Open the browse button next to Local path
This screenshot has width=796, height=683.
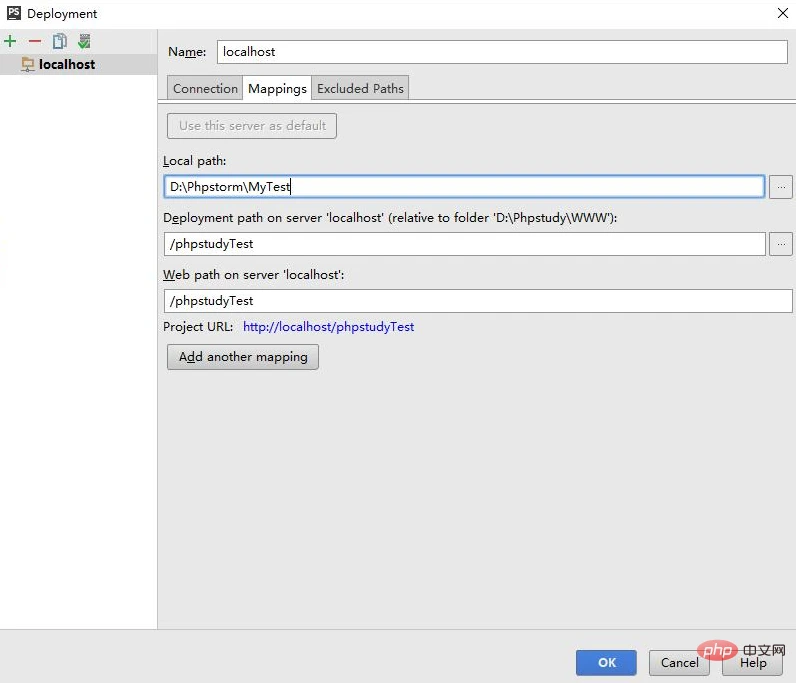781,186
